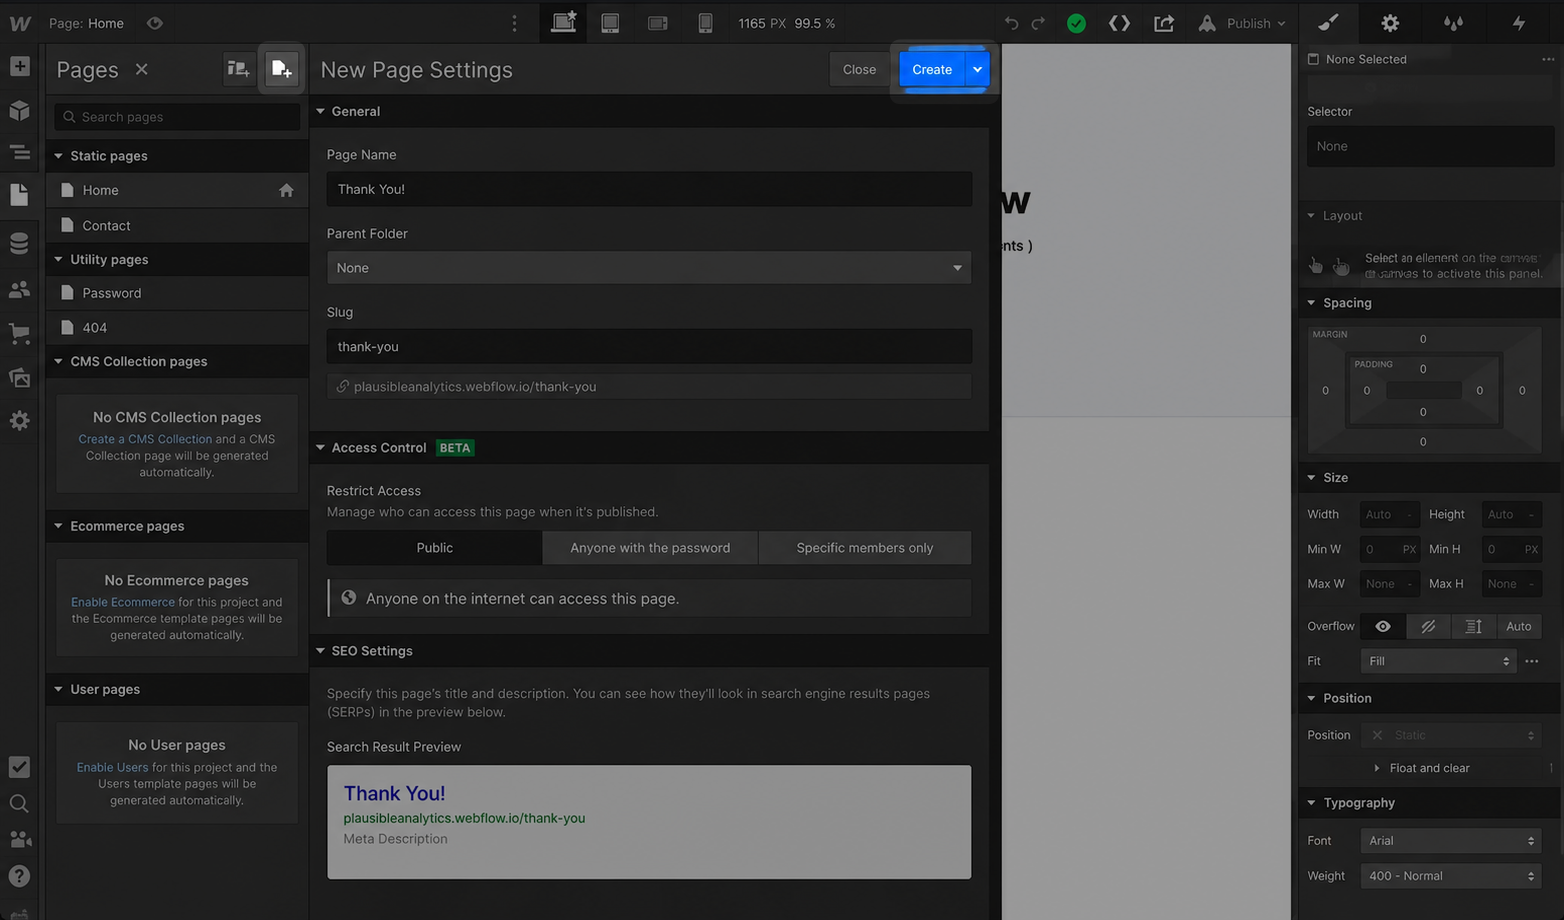Screen dimensions: 1564x920
Task: Close the New Page Settings panel
Action: 859,69
